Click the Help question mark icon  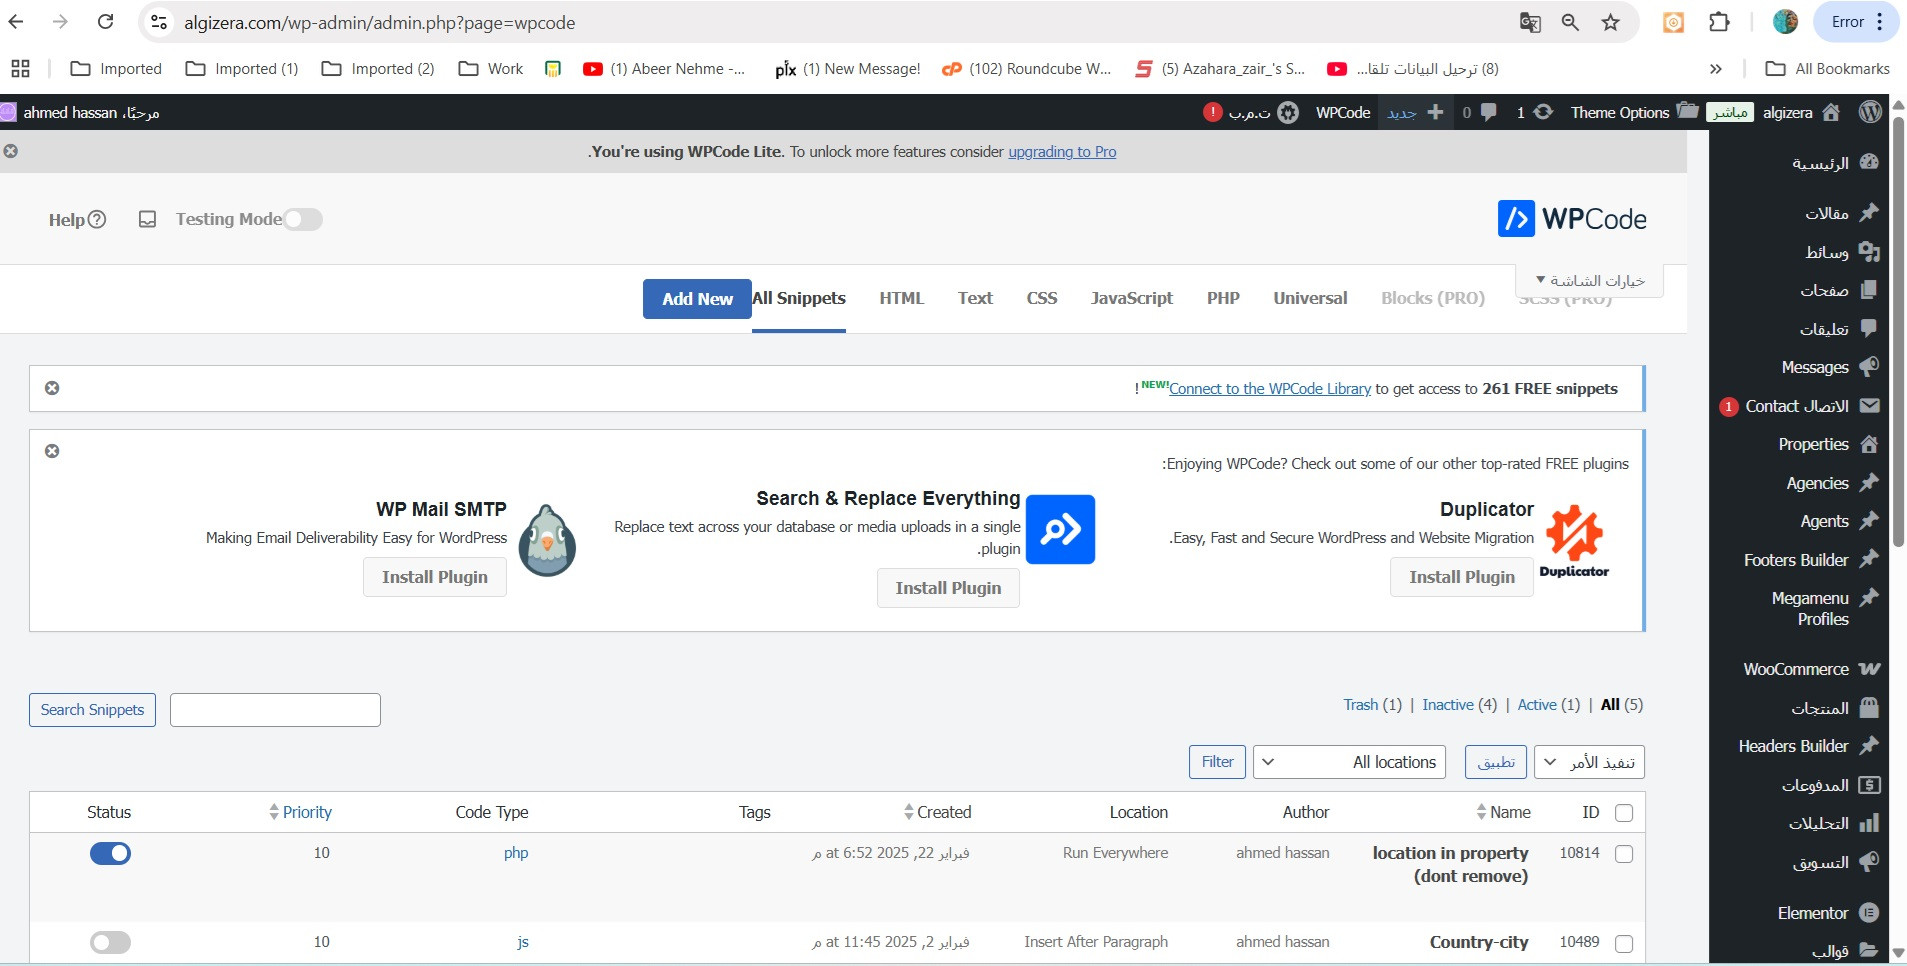[97, 220]
